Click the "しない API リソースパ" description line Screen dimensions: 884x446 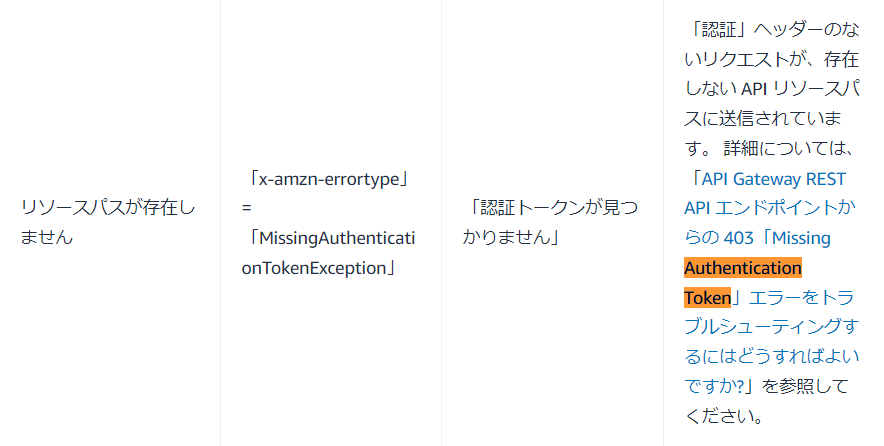click(770, 90)
